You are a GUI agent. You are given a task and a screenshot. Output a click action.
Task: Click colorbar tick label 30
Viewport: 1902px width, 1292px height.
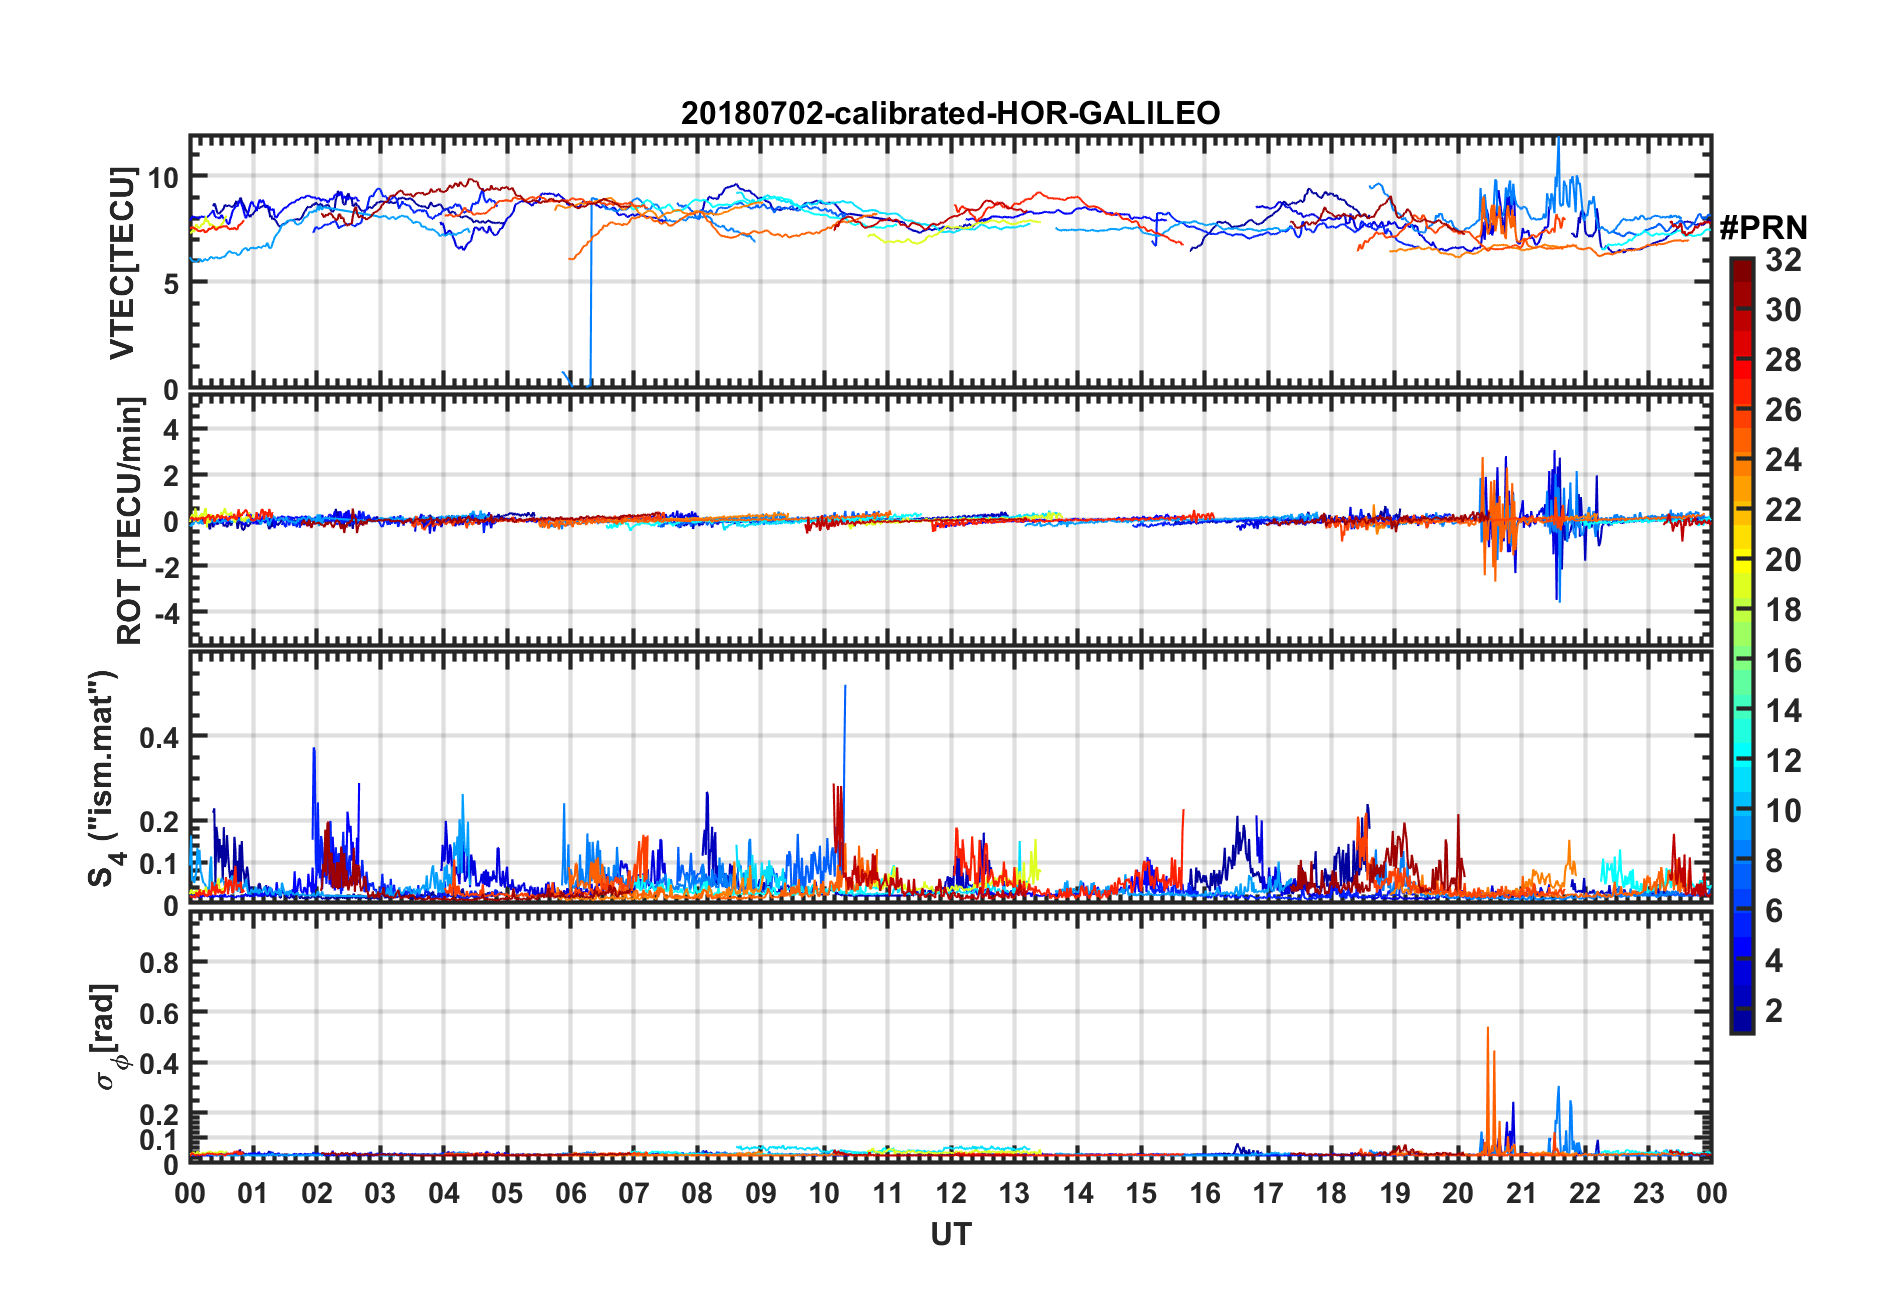point(1783,310)
